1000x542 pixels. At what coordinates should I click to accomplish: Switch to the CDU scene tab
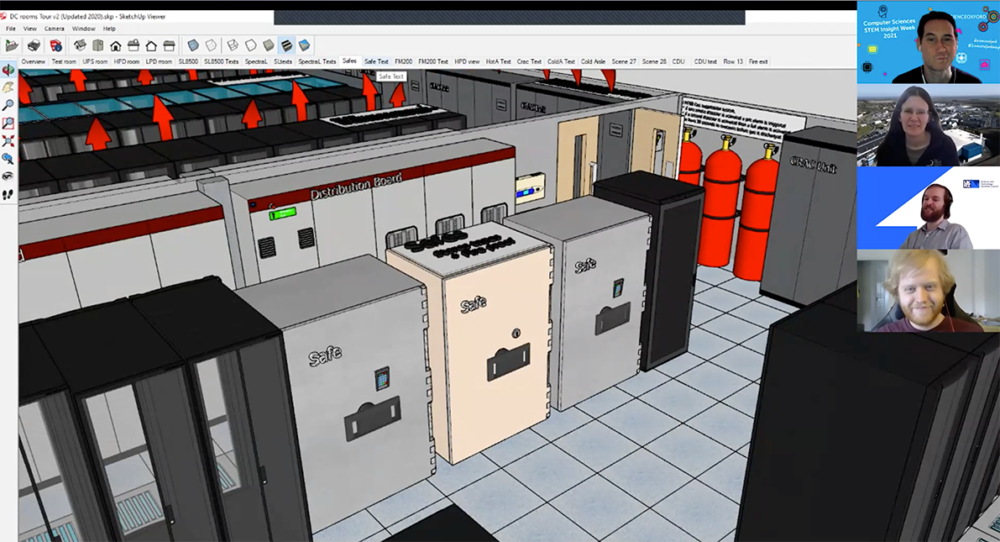coord(679,62)
